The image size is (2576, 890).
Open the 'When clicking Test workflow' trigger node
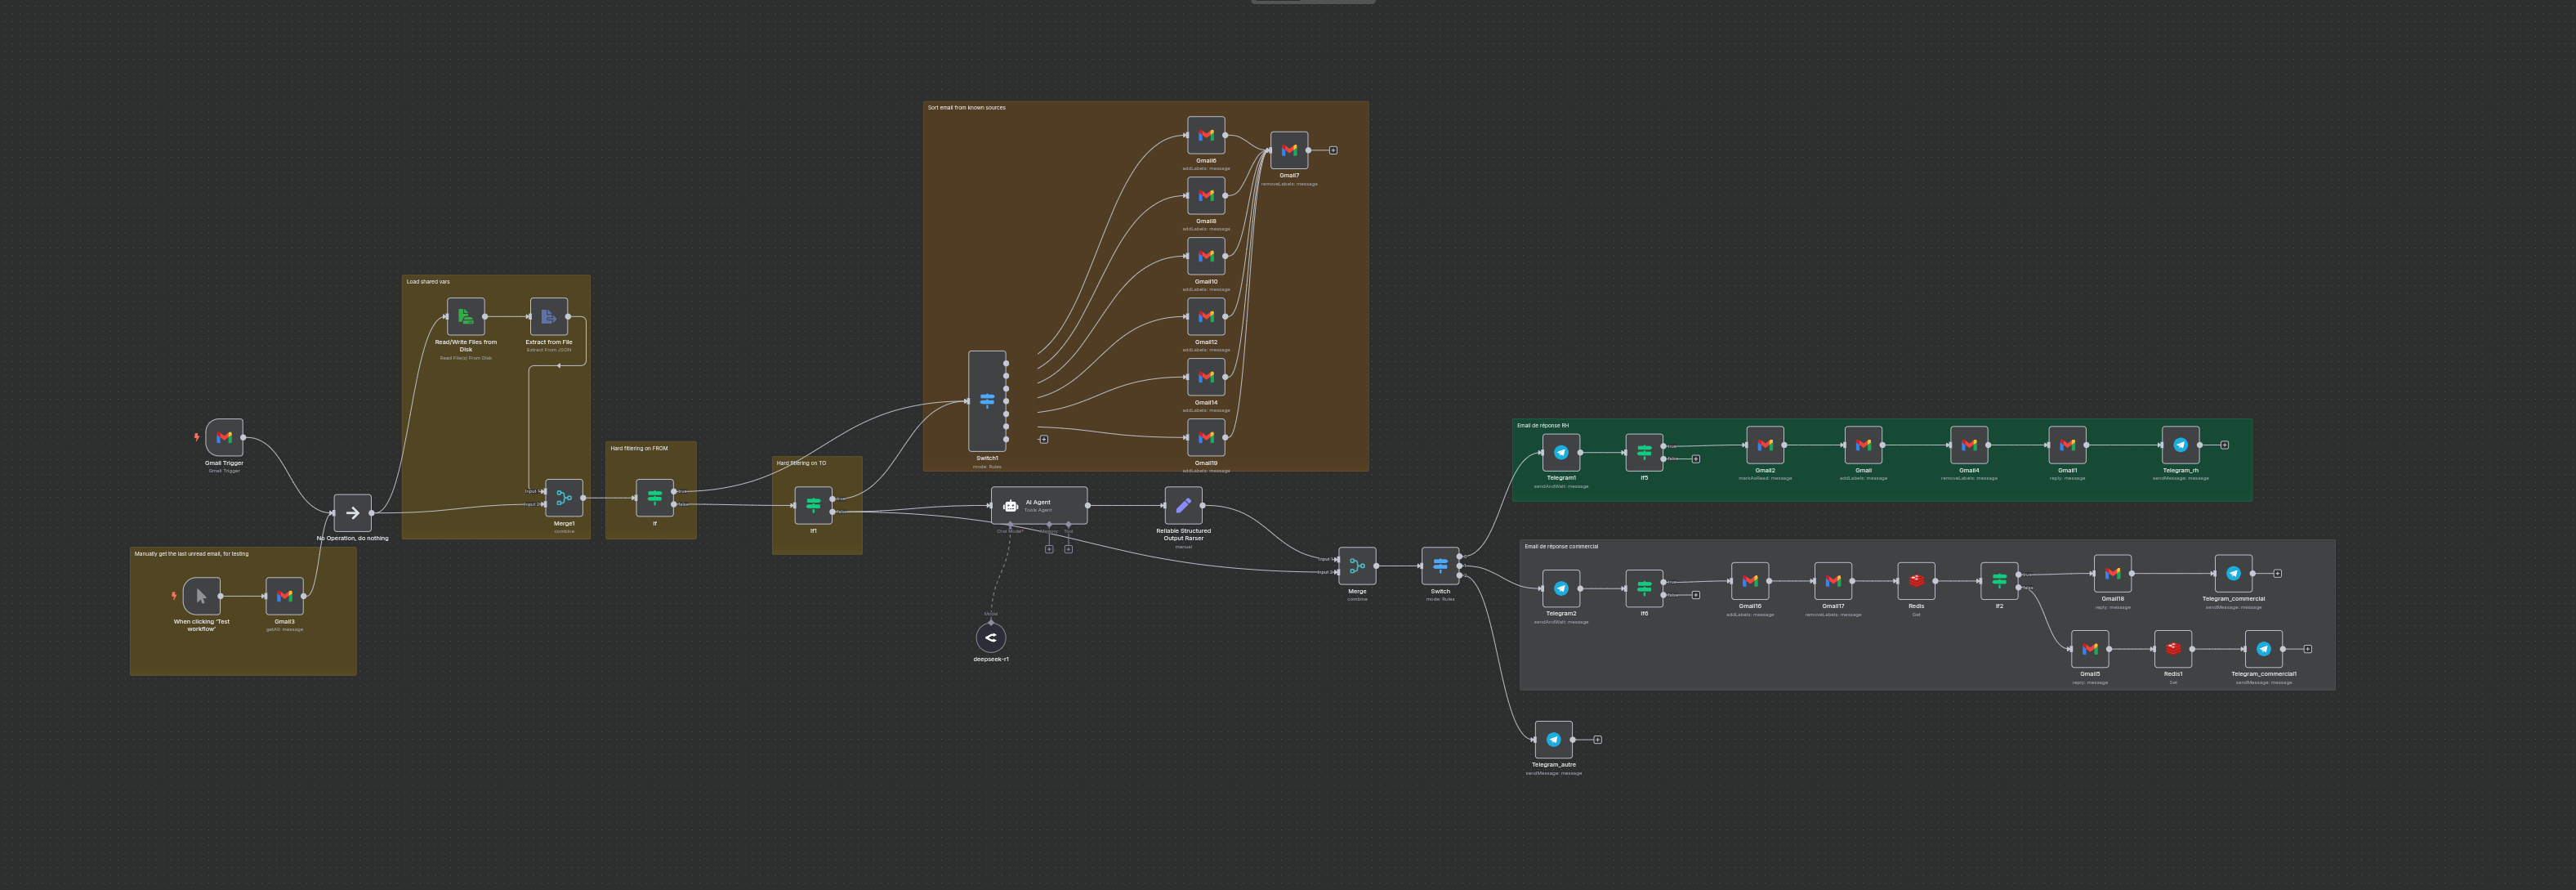[200, 595]
